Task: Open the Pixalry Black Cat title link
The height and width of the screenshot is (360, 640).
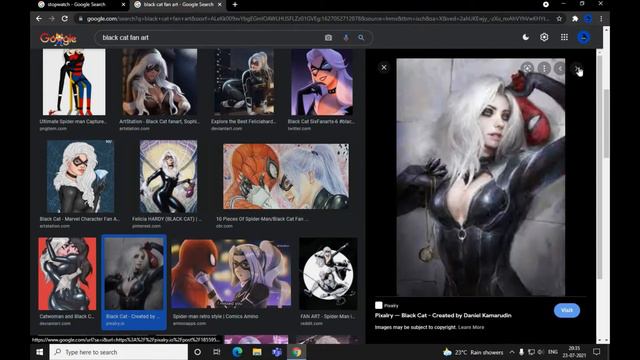Action: [443, 315]
